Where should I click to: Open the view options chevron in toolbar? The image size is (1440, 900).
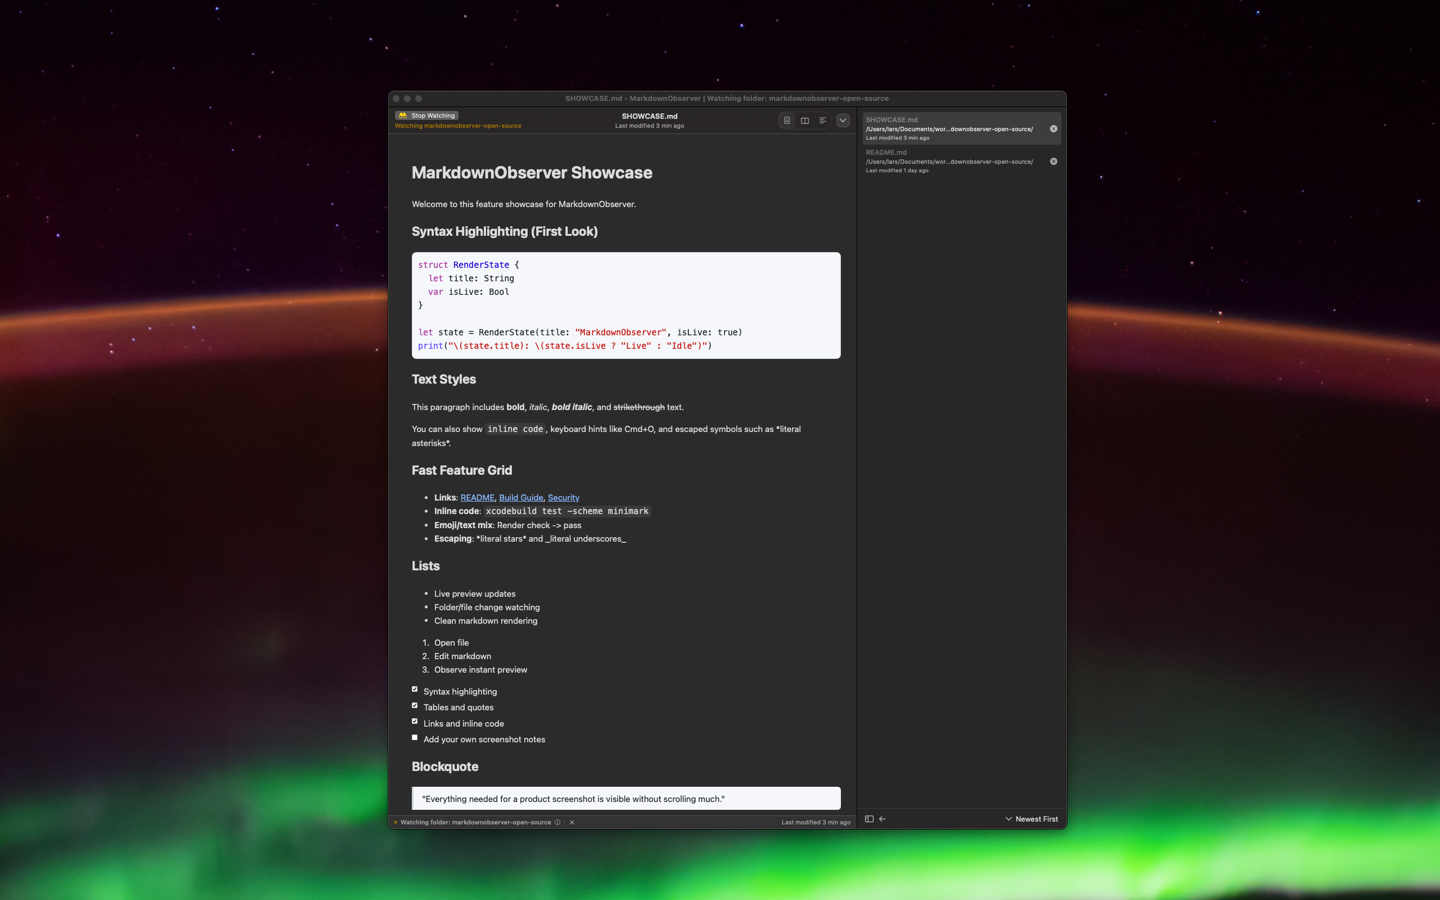tap(843, 120)
